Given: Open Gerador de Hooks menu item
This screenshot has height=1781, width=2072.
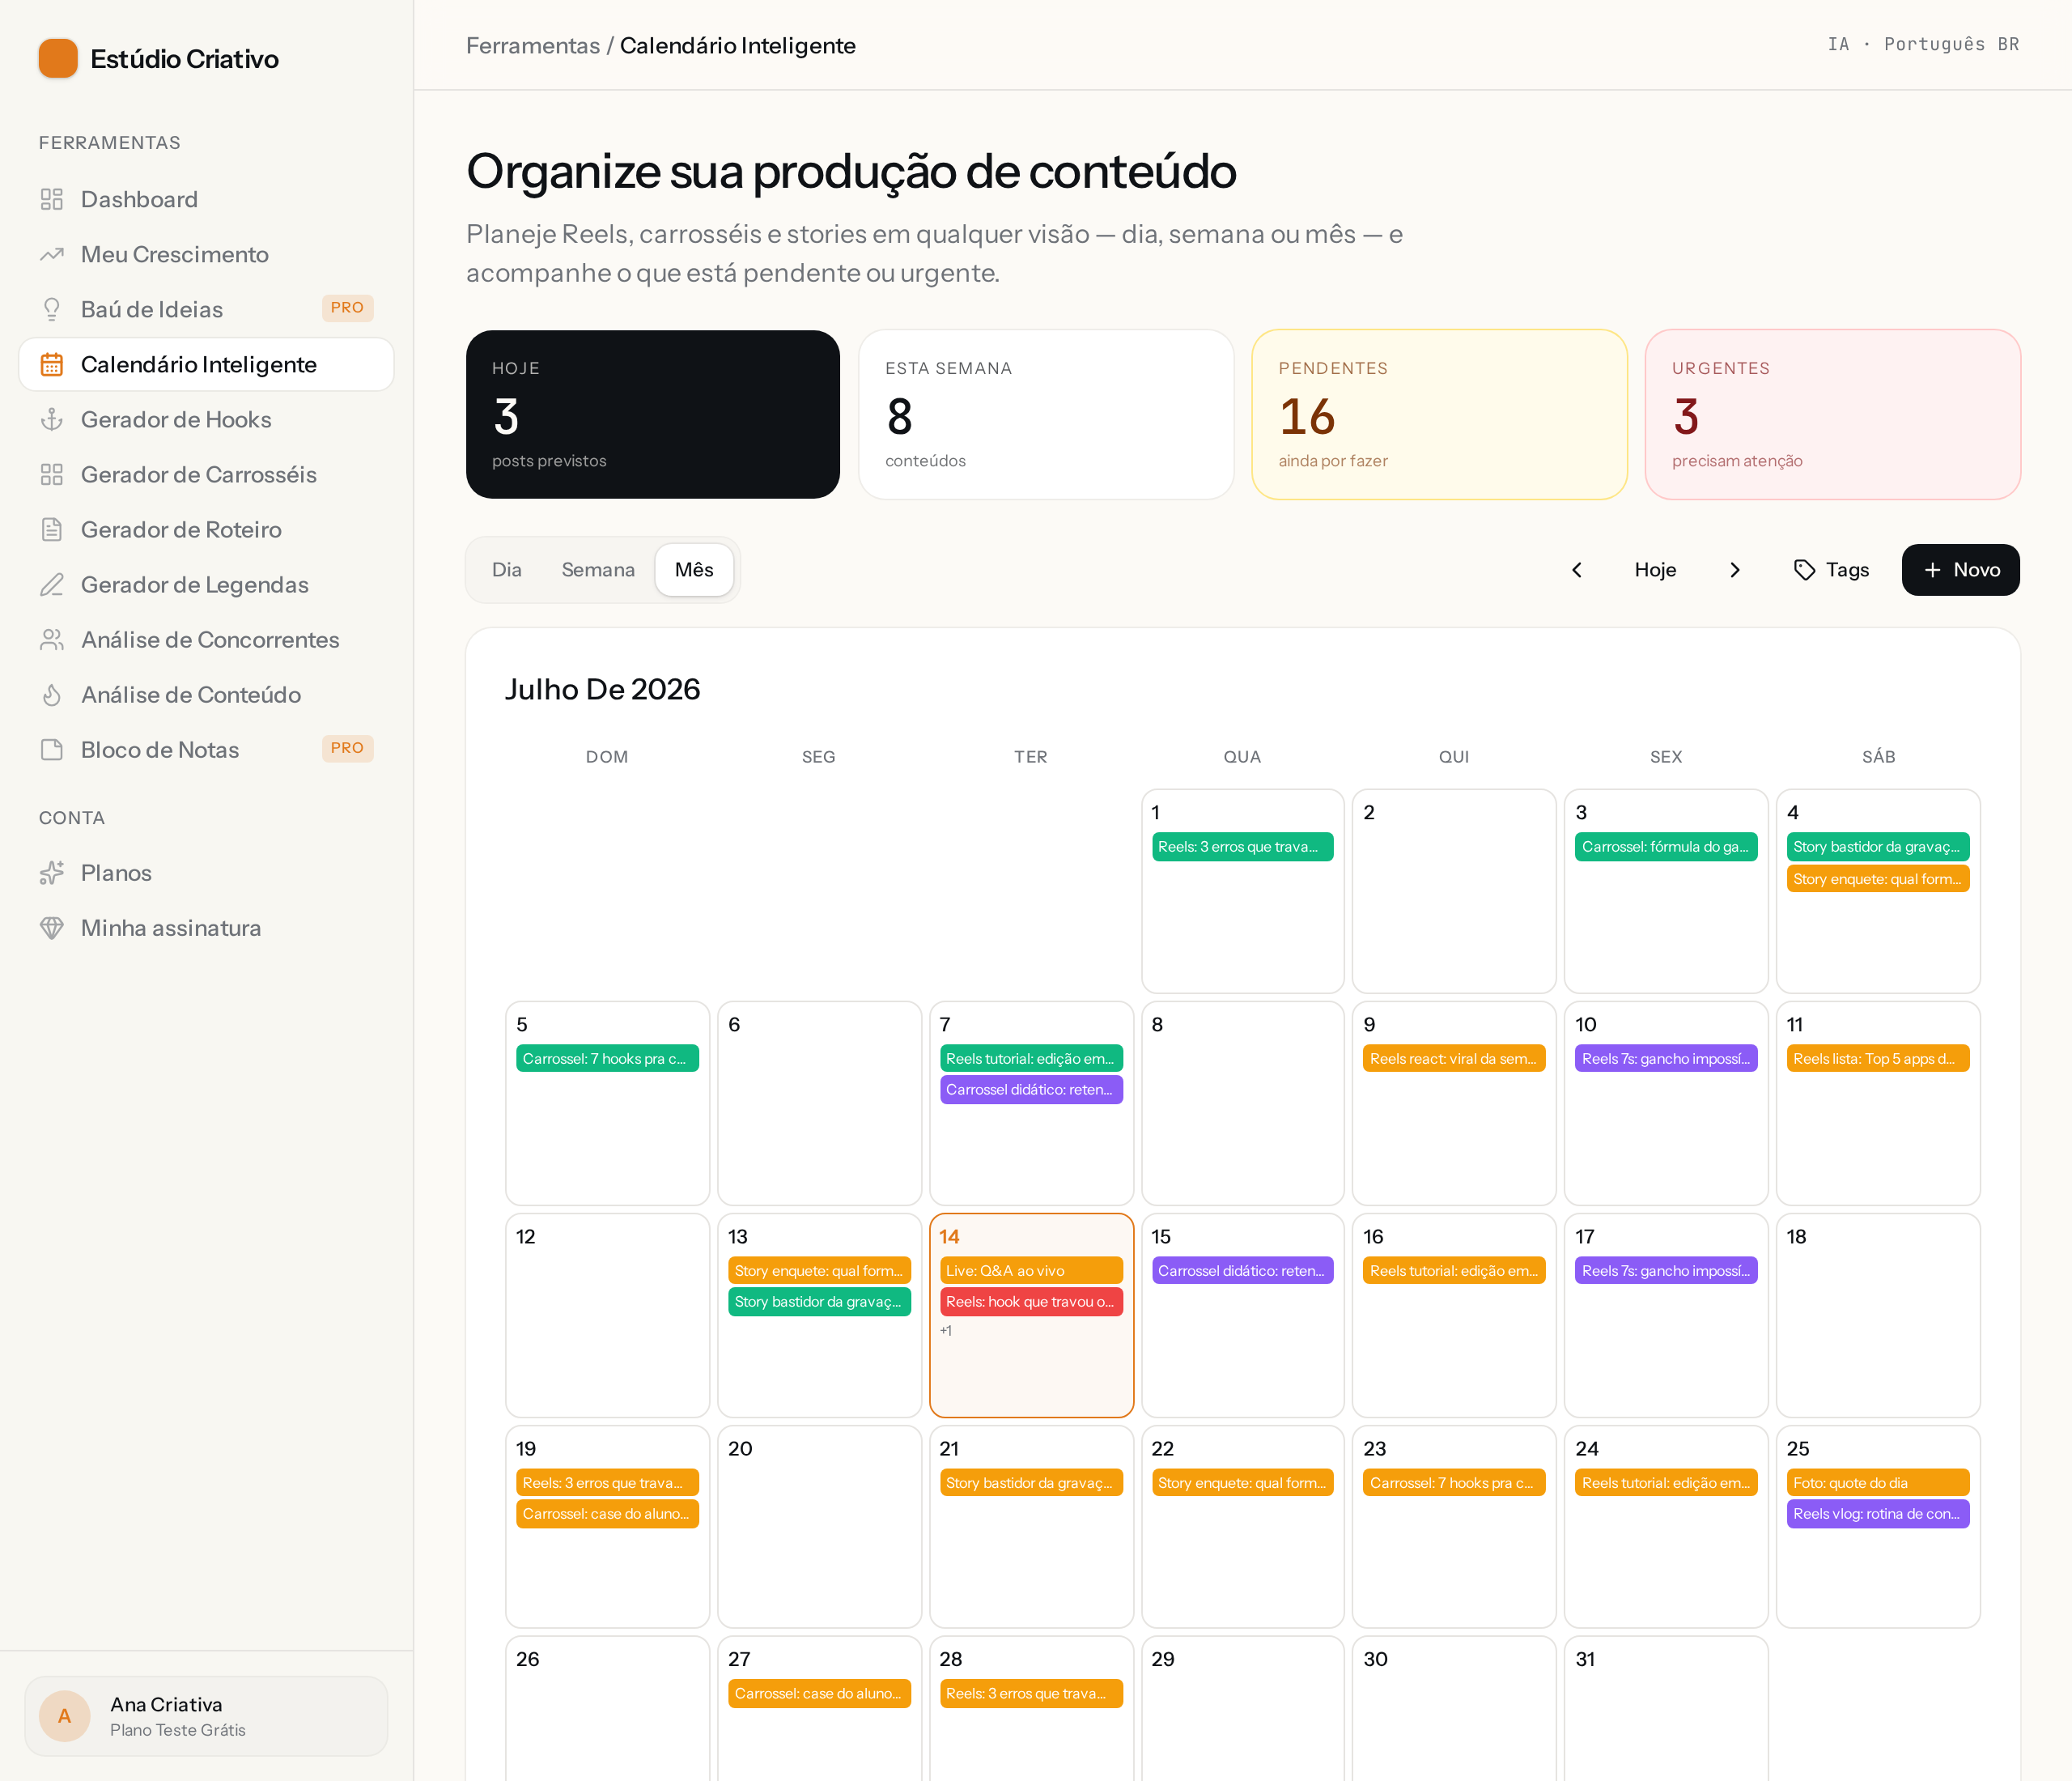Looking at the screenshot, I should (206, 419).
